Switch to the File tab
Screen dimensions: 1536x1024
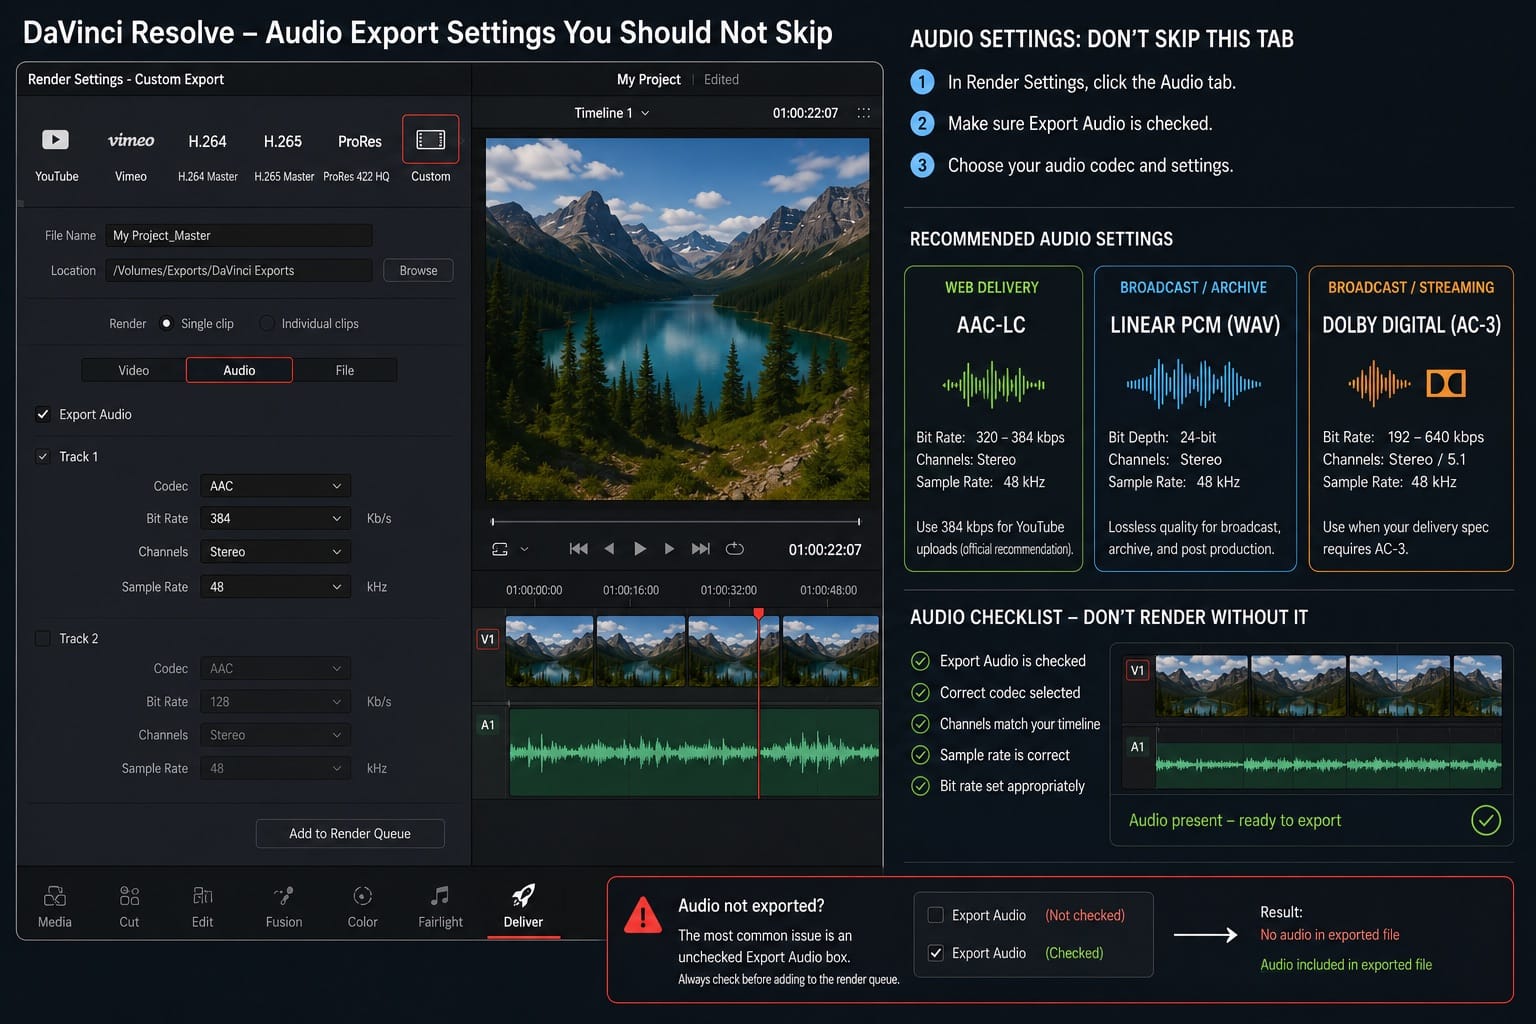click(345, 370)
